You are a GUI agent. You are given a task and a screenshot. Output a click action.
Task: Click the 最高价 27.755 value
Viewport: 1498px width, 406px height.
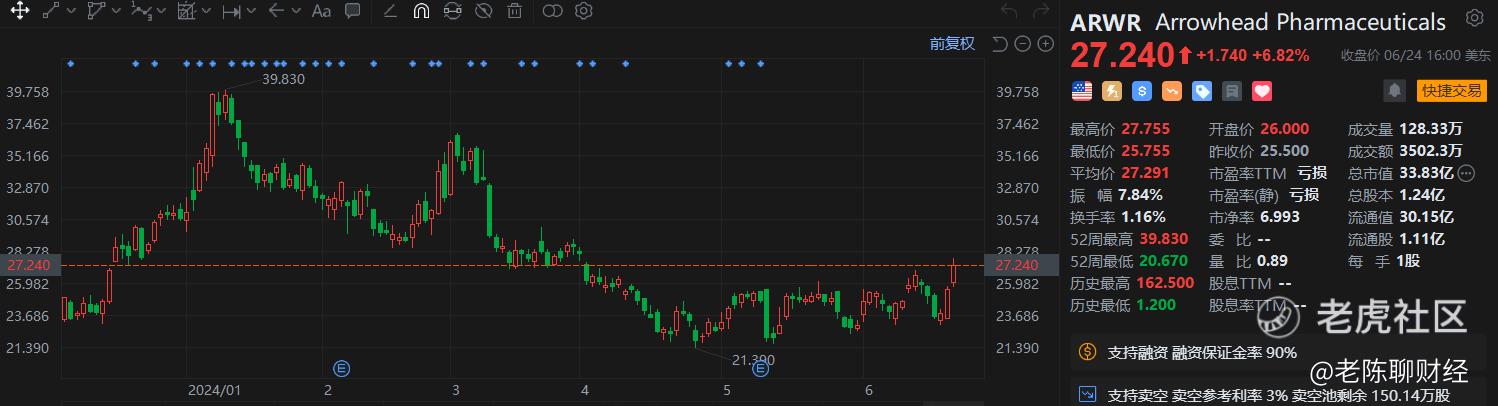coord(1145,129)
